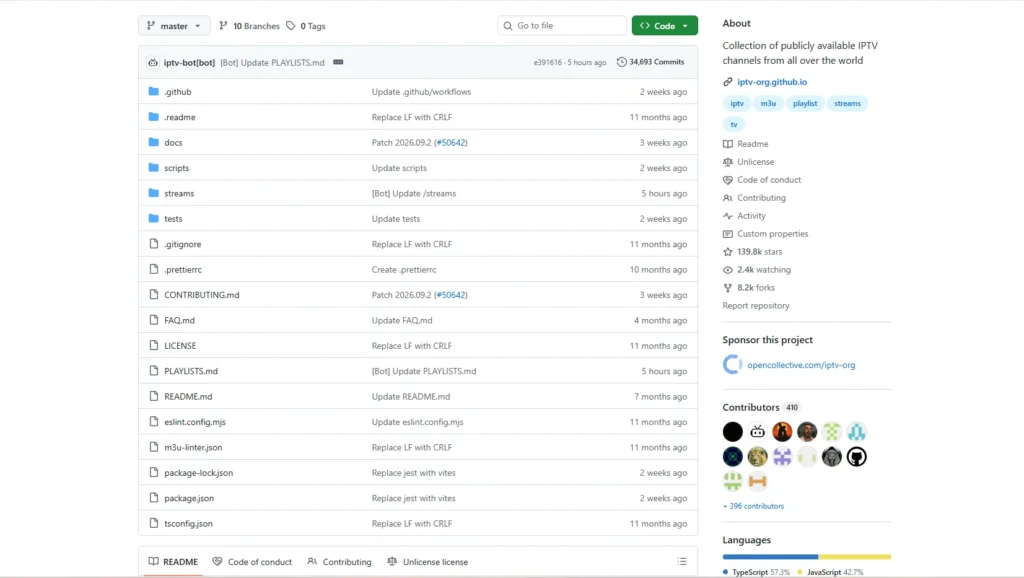
Task: Click the yellow JavaScript language bar segment
Action: coord(855,556)
